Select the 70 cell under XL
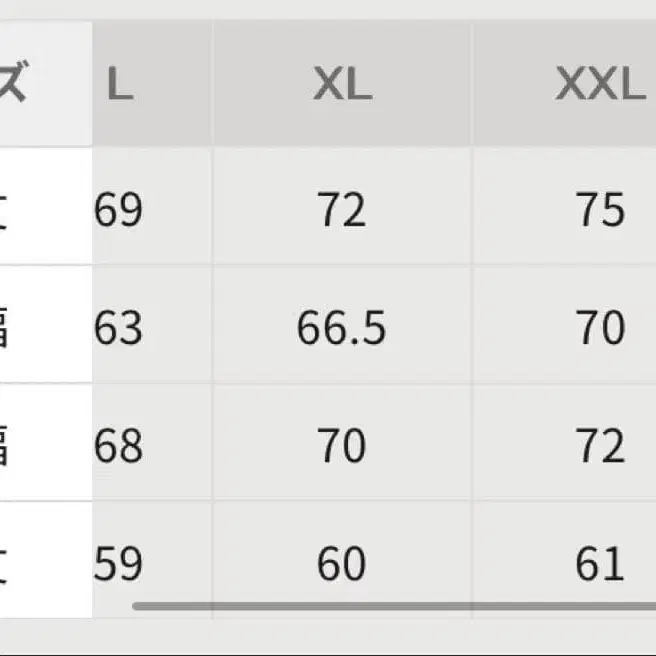The height and width of the screenshot is (656, 656). click(x=342, y=446)
